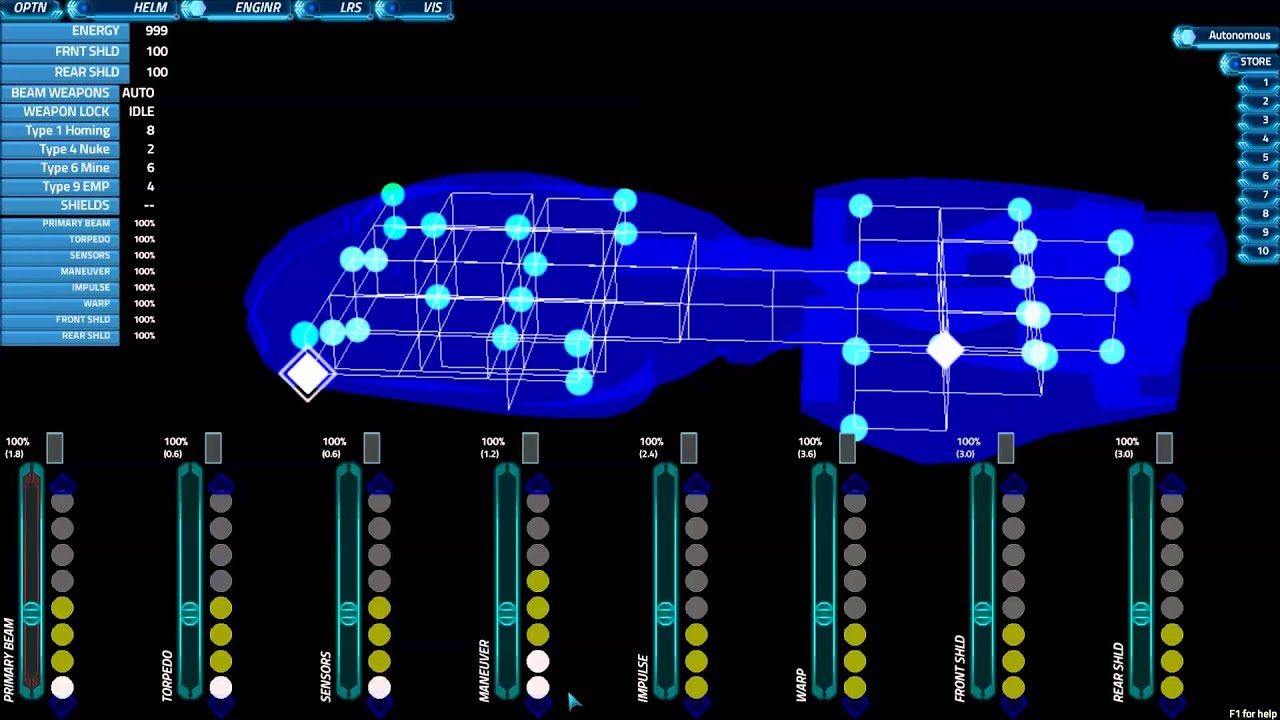Select the DAMCON team diamond at ship bow
Screen dimensions: 1280x720
(307, 374)
